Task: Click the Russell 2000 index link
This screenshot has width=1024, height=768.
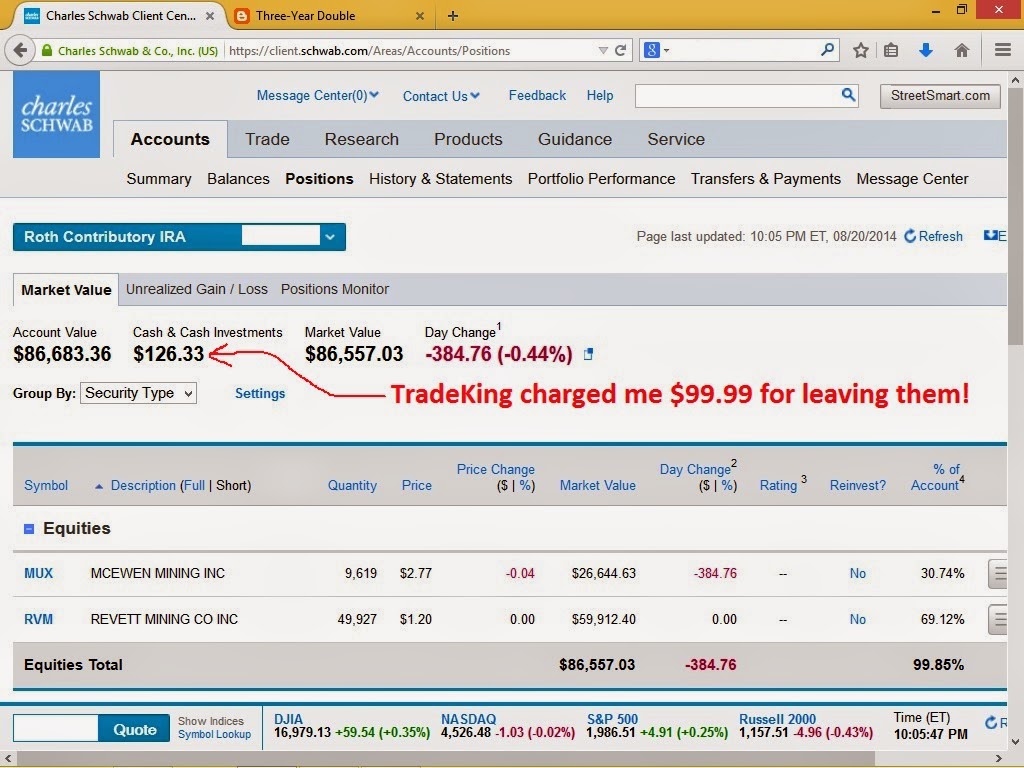Action: pyautogui.click(x=777, y=719)
